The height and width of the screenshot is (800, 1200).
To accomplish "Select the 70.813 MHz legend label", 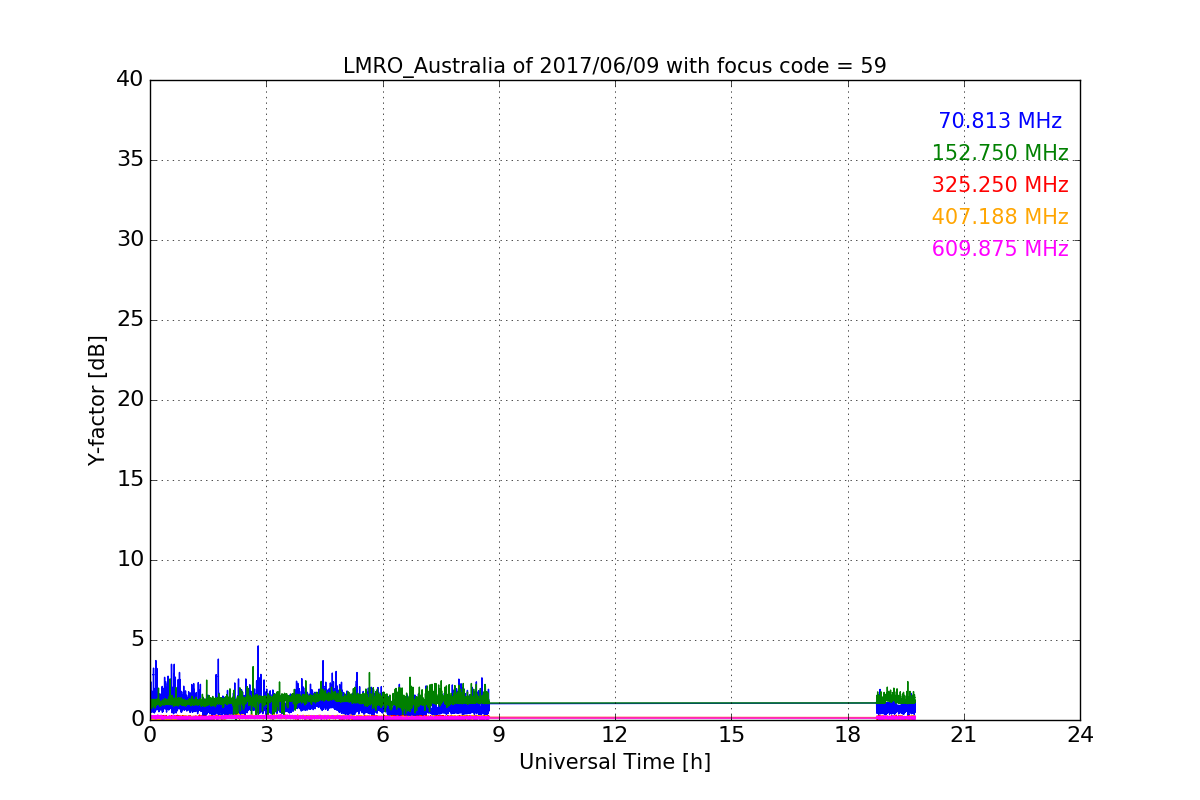I will (x=999, y=121).
